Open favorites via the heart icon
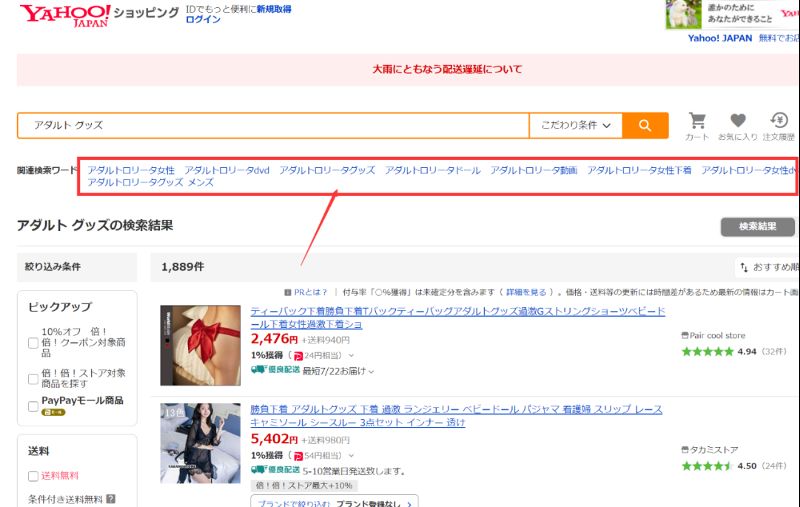Viewport: 800px width, 507px height. point(738,121)
